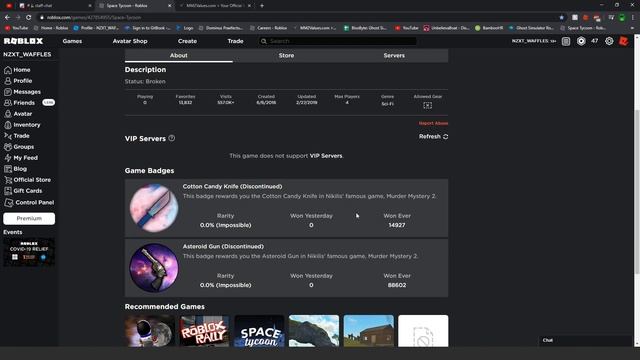Click the Report Abuse link

[433, 123]
